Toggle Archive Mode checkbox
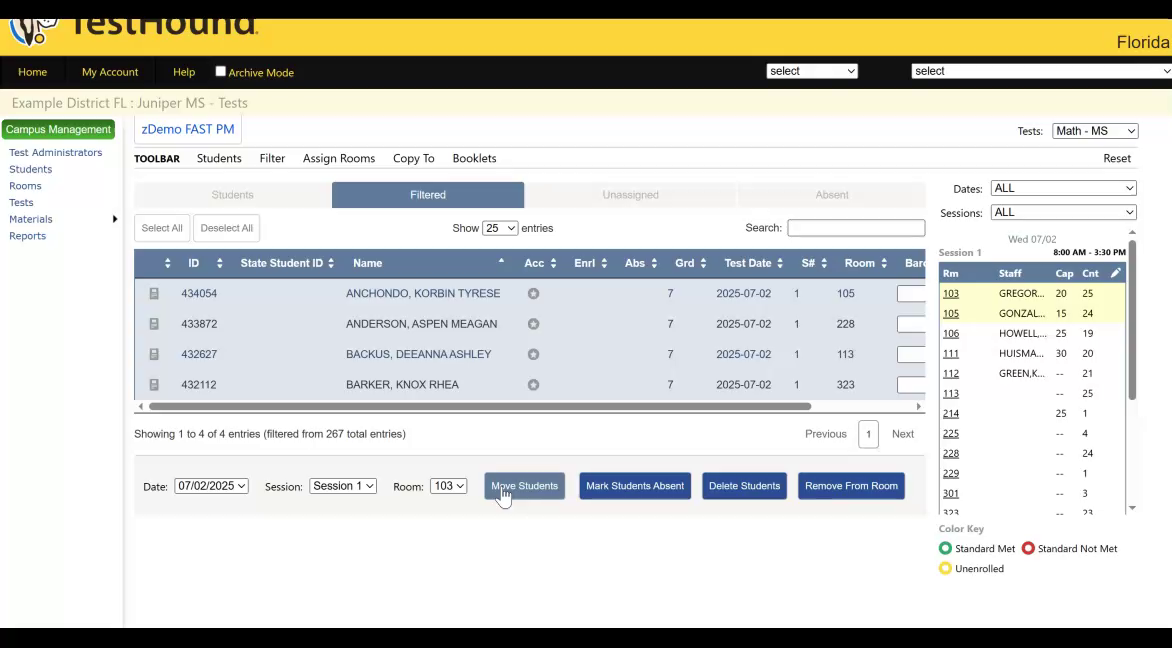 tap(220, 71)
